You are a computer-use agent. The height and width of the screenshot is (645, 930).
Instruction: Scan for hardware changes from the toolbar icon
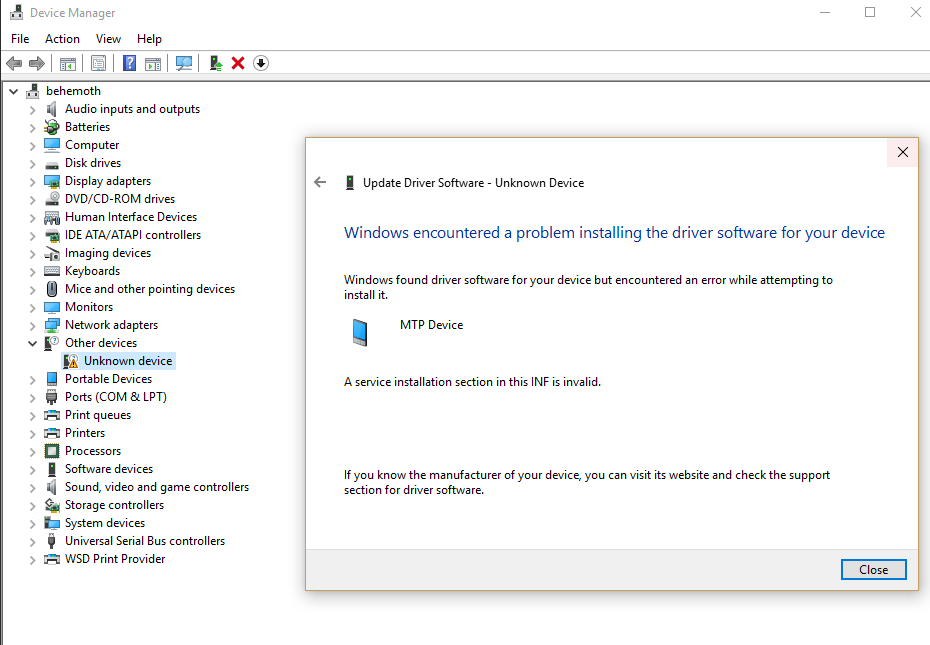184,63
